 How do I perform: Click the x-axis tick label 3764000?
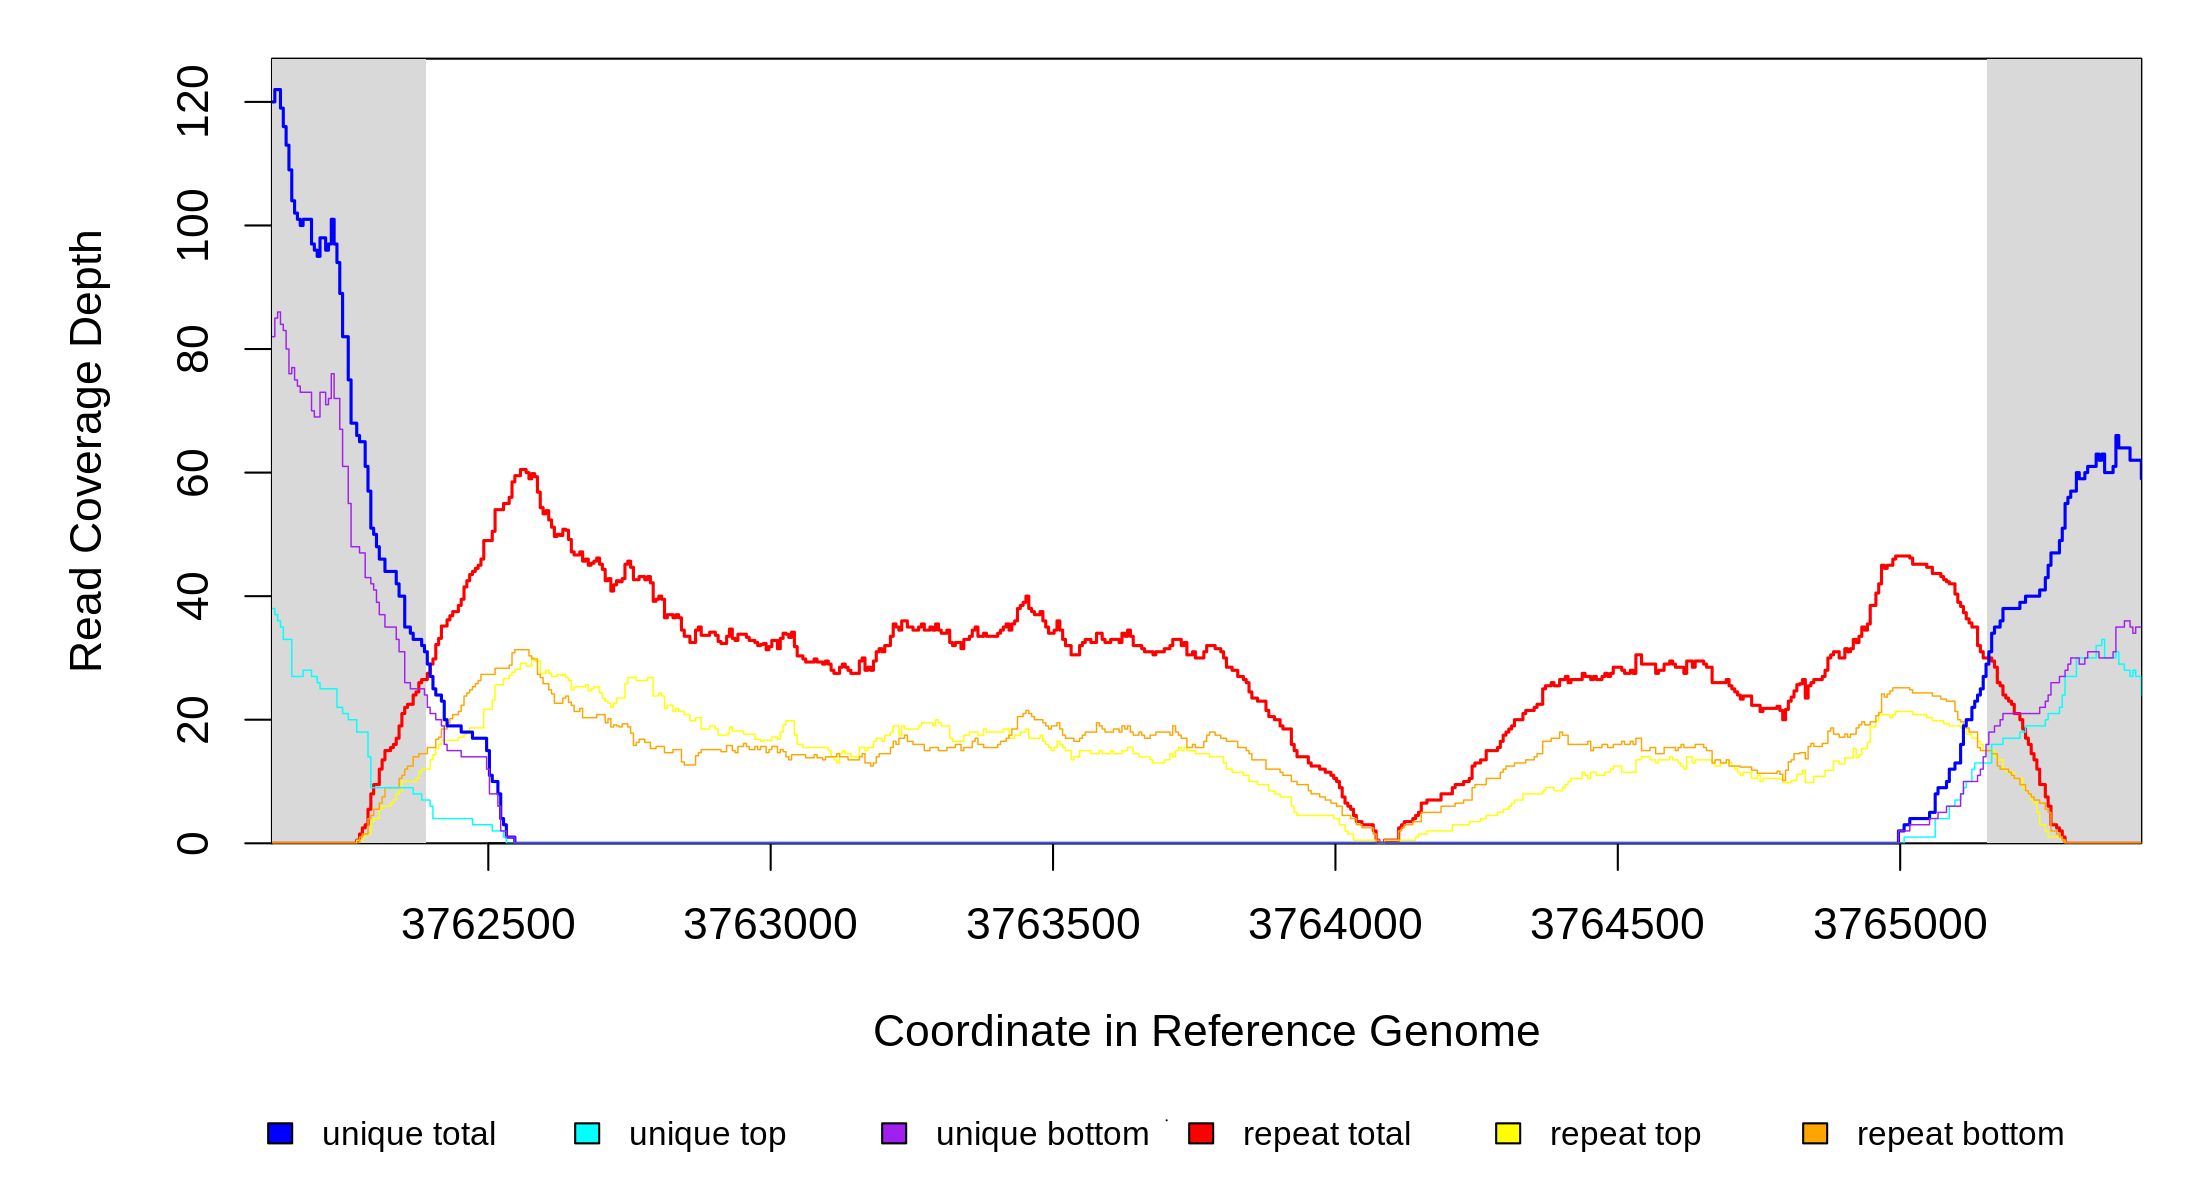coord(1335,924)
